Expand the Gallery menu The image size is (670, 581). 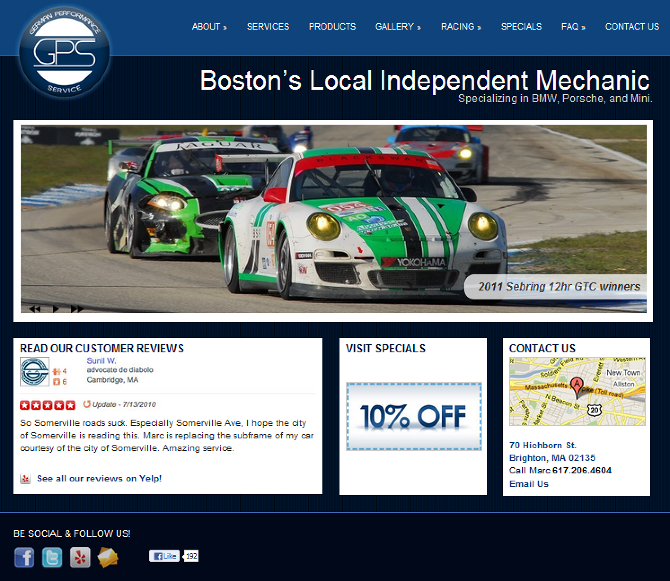point(397,27)
